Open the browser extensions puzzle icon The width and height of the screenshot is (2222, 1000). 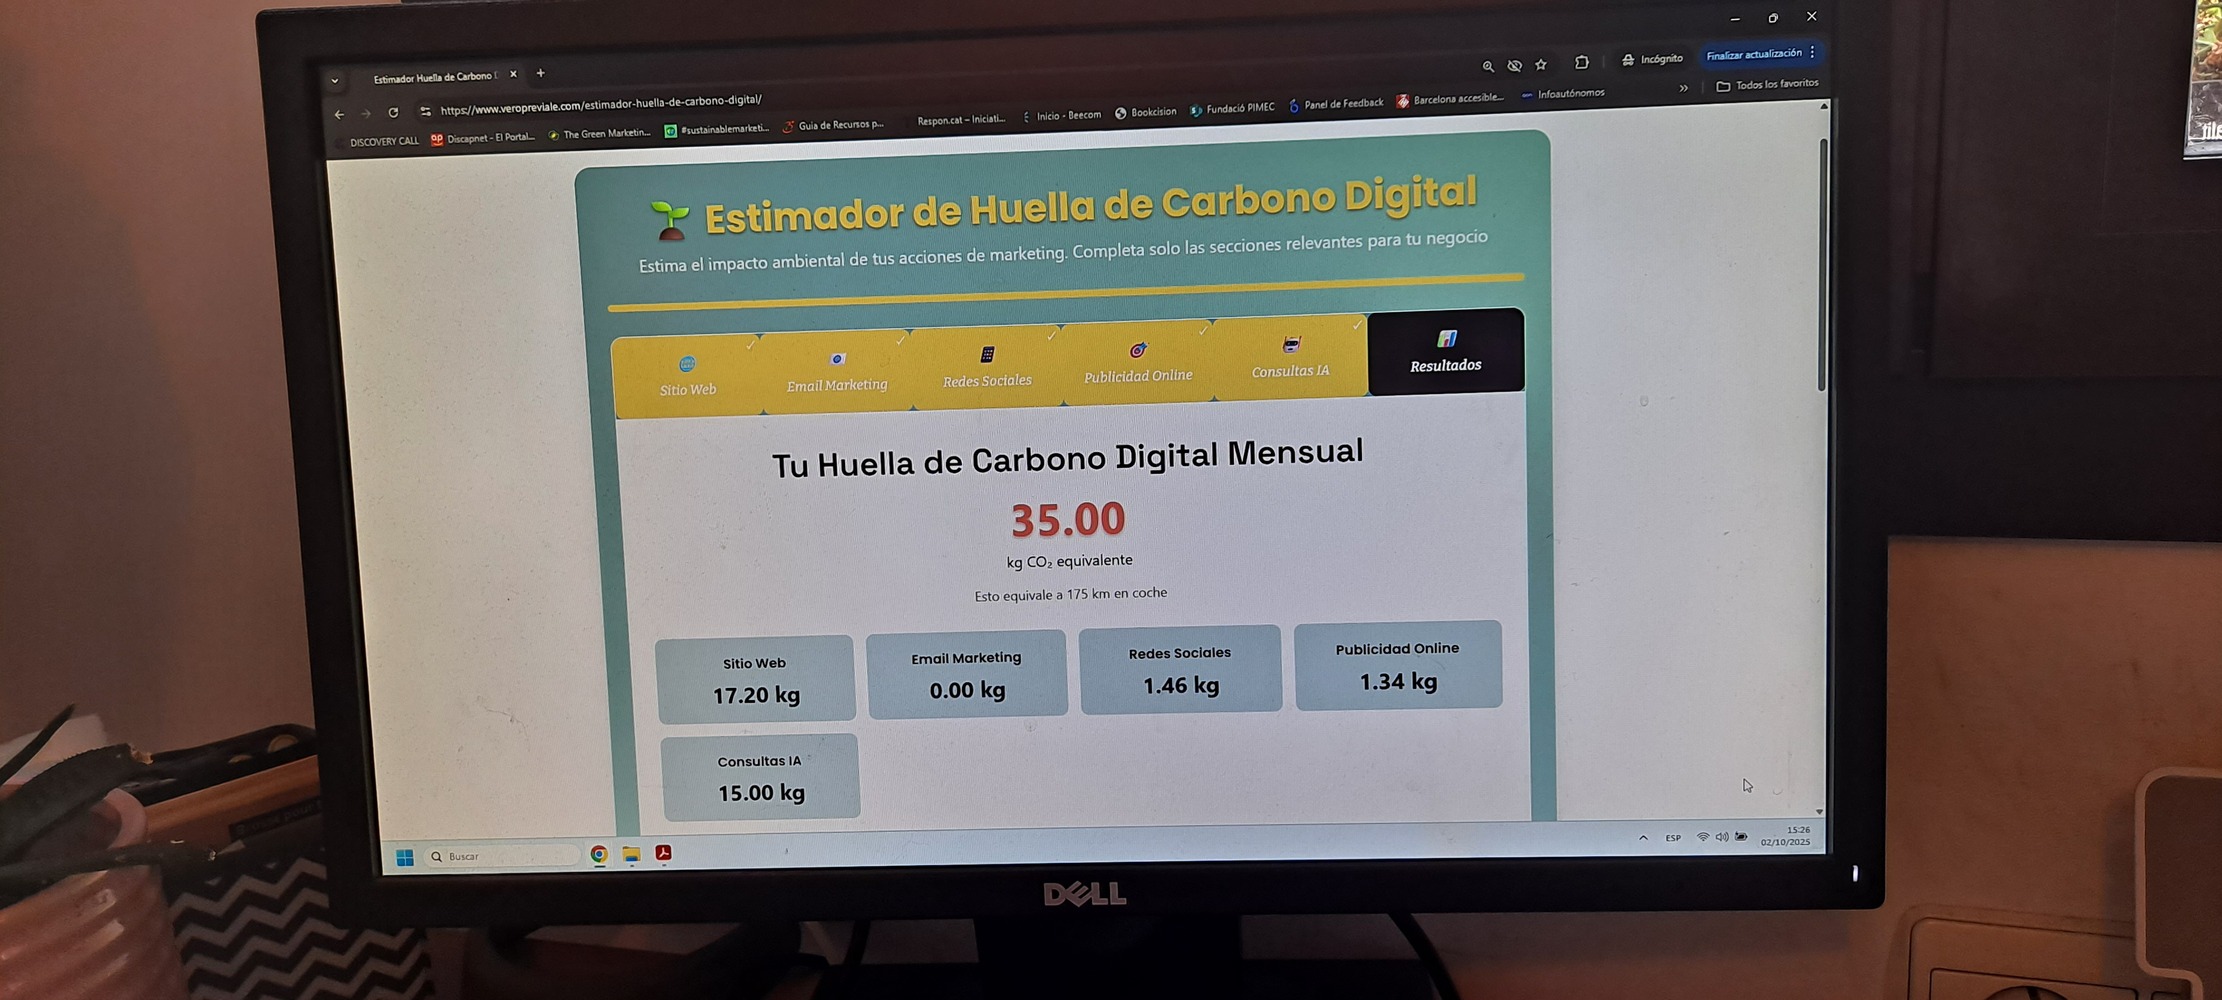(x=1581, y=63)
